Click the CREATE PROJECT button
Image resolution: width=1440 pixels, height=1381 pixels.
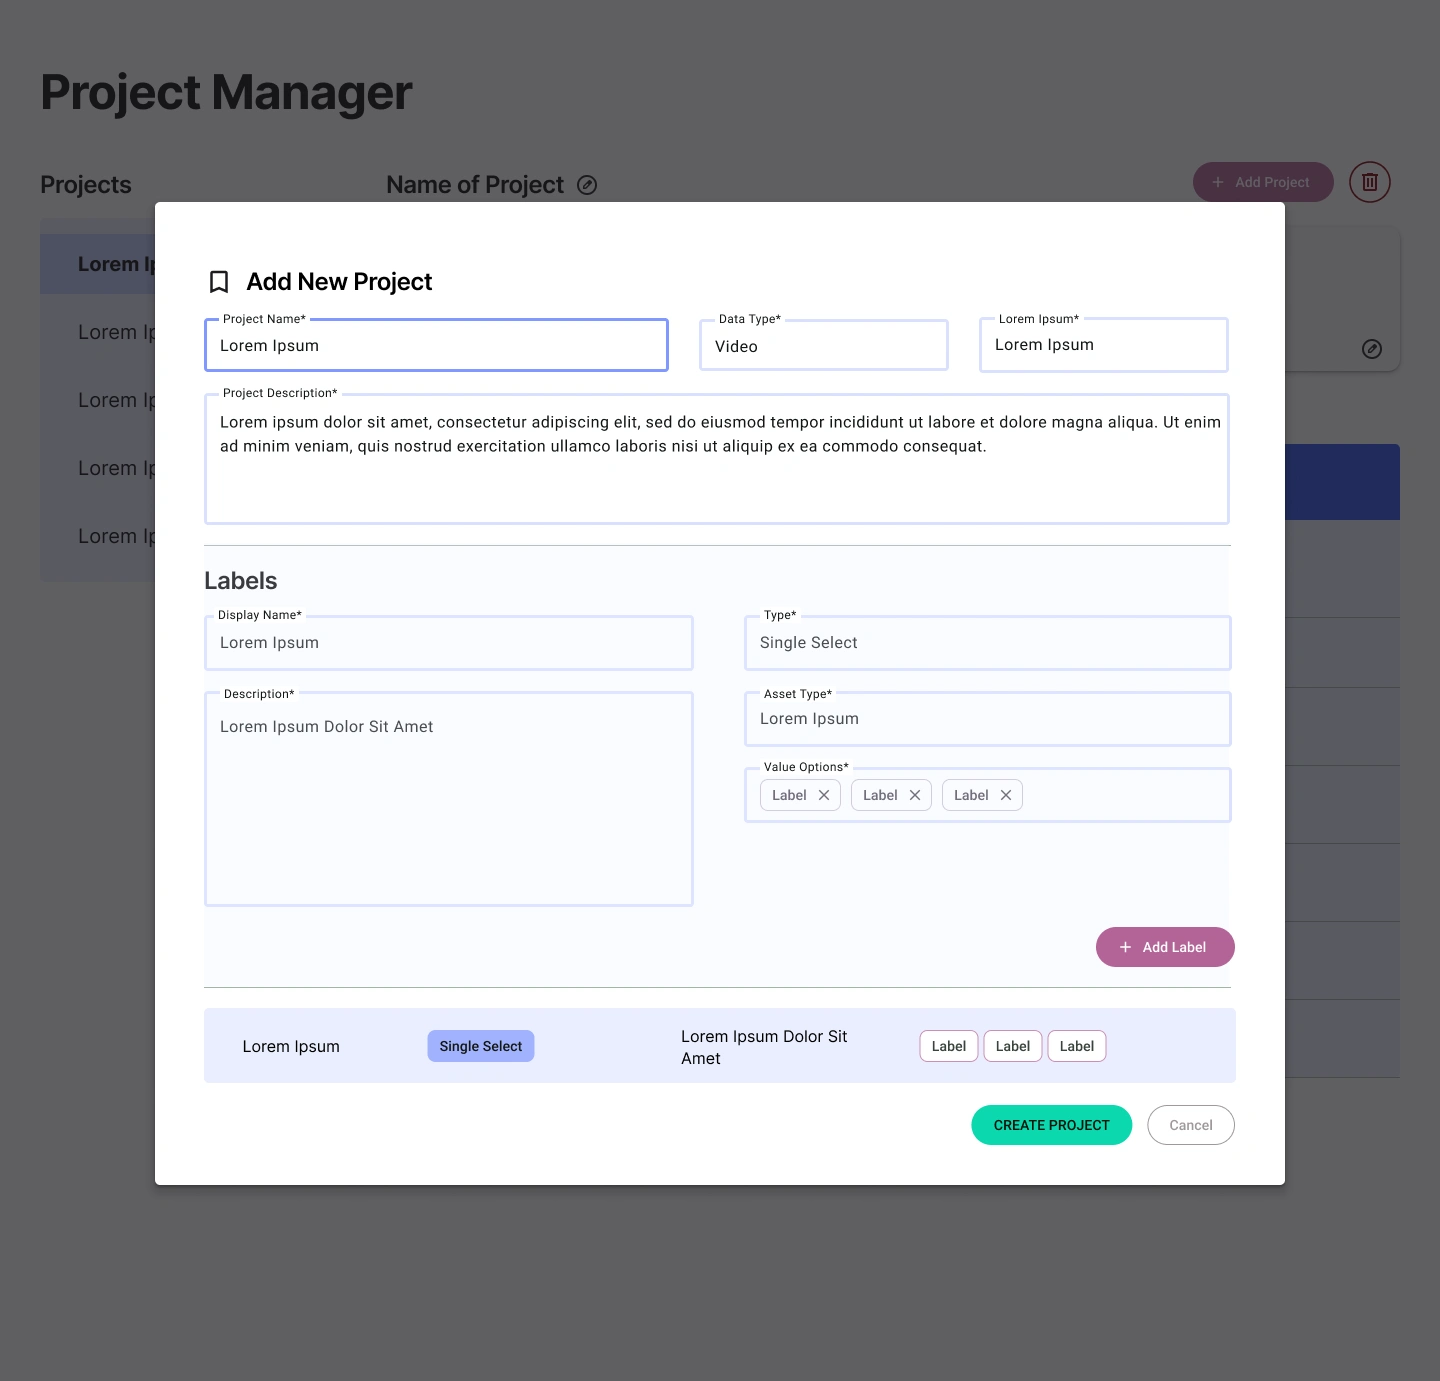click(x=1051, y=1125)
